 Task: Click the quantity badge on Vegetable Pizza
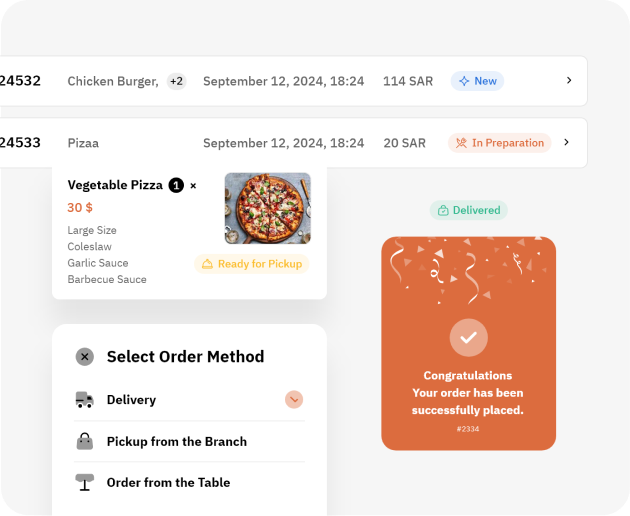pyautogui.click(x=176, y=185)
